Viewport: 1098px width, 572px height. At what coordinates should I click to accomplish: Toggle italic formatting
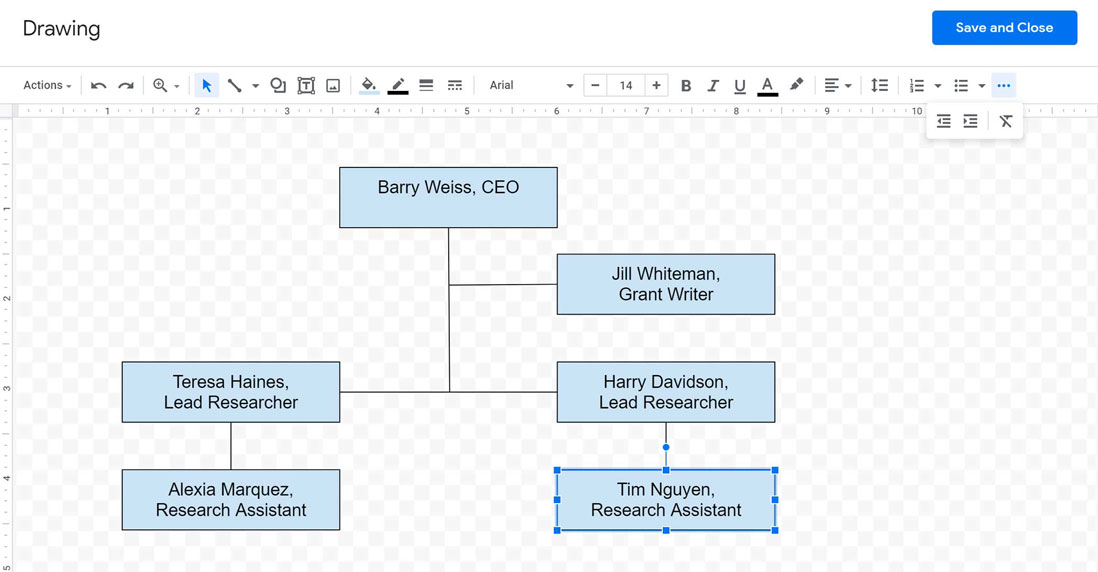tap(712, 86)
